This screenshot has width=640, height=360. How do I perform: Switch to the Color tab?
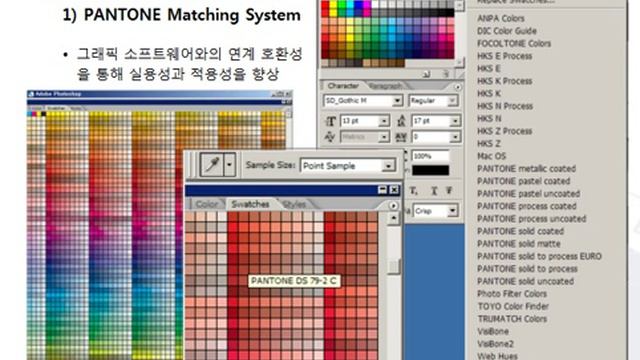tap(207, 204)
